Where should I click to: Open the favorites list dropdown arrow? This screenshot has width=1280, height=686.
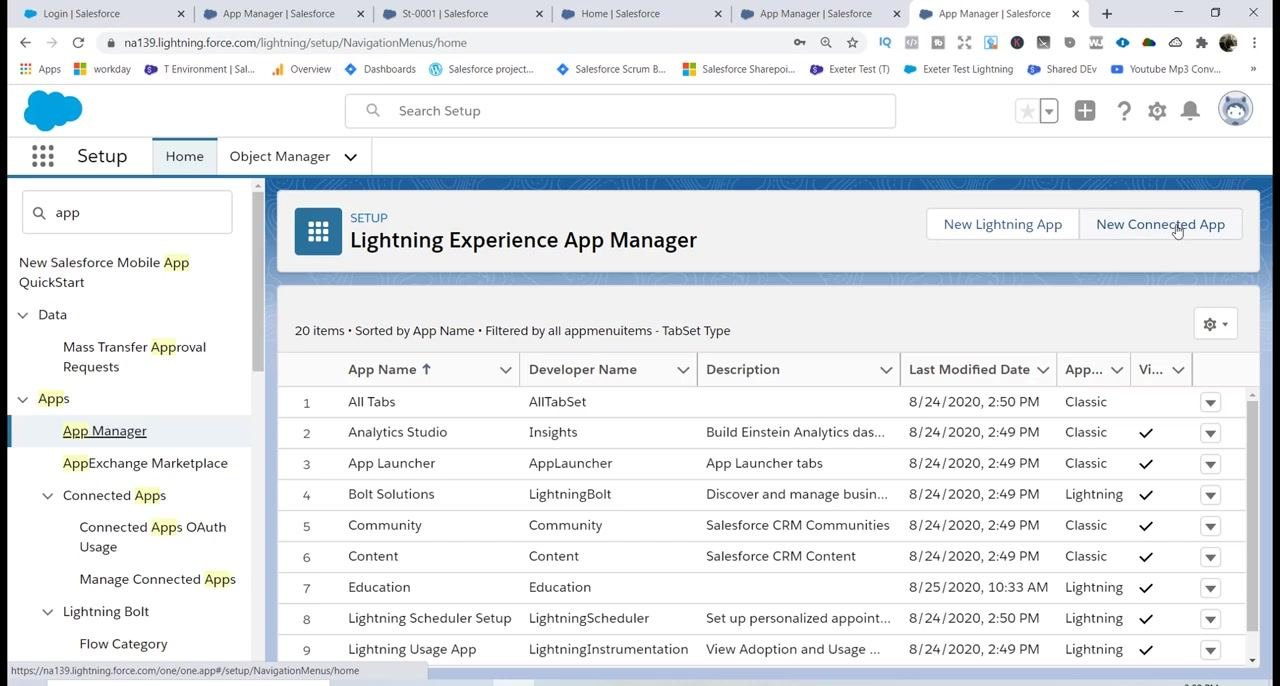click(x=1049, y=111)
